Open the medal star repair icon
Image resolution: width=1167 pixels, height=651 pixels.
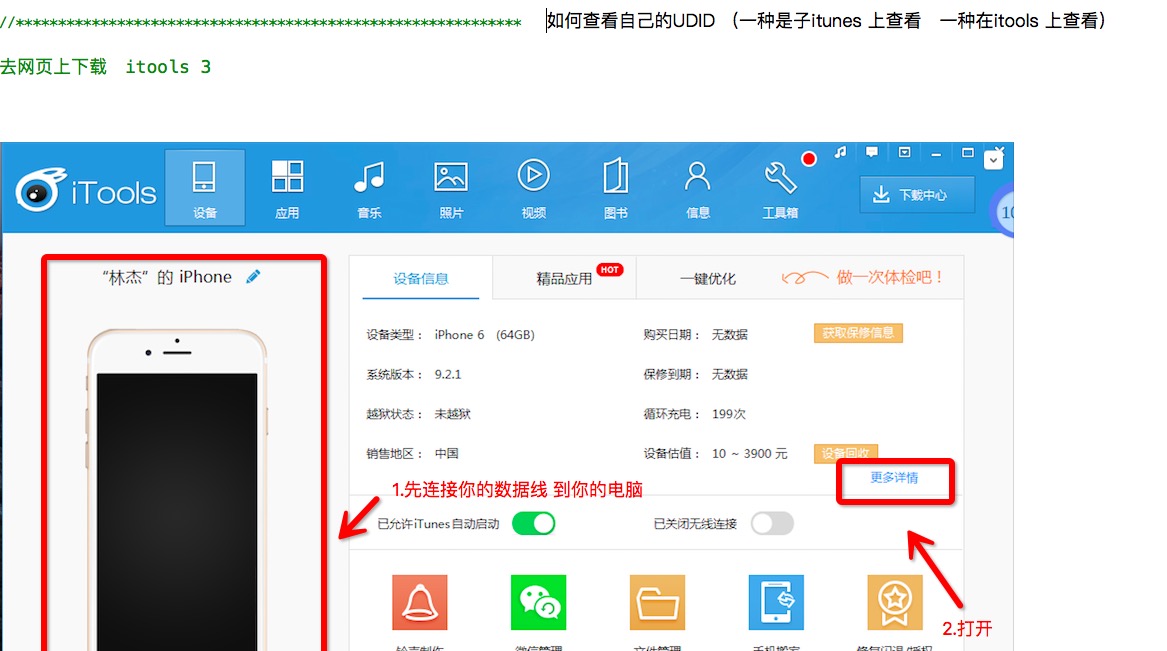[x=895, y=602]
